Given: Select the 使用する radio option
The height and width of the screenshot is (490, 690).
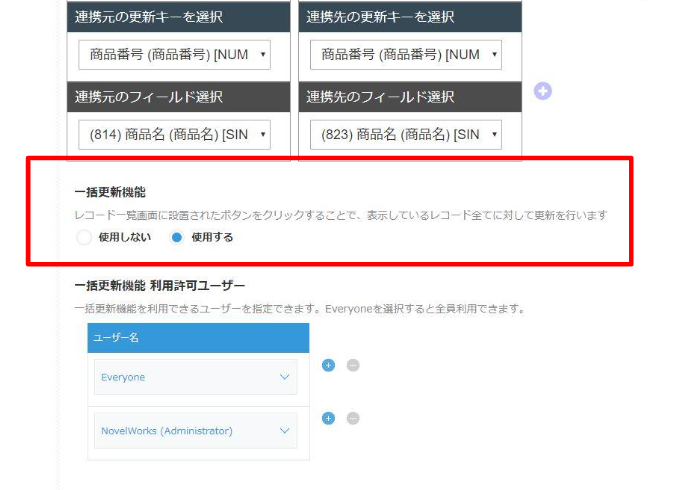Looking at the screenshot, I should [176, 238].
